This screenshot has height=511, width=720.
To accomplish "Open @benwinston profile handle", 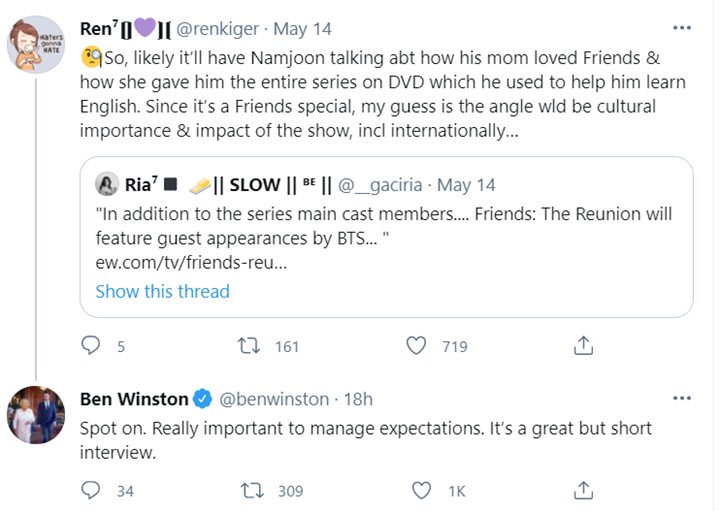I will click(273, 399).
